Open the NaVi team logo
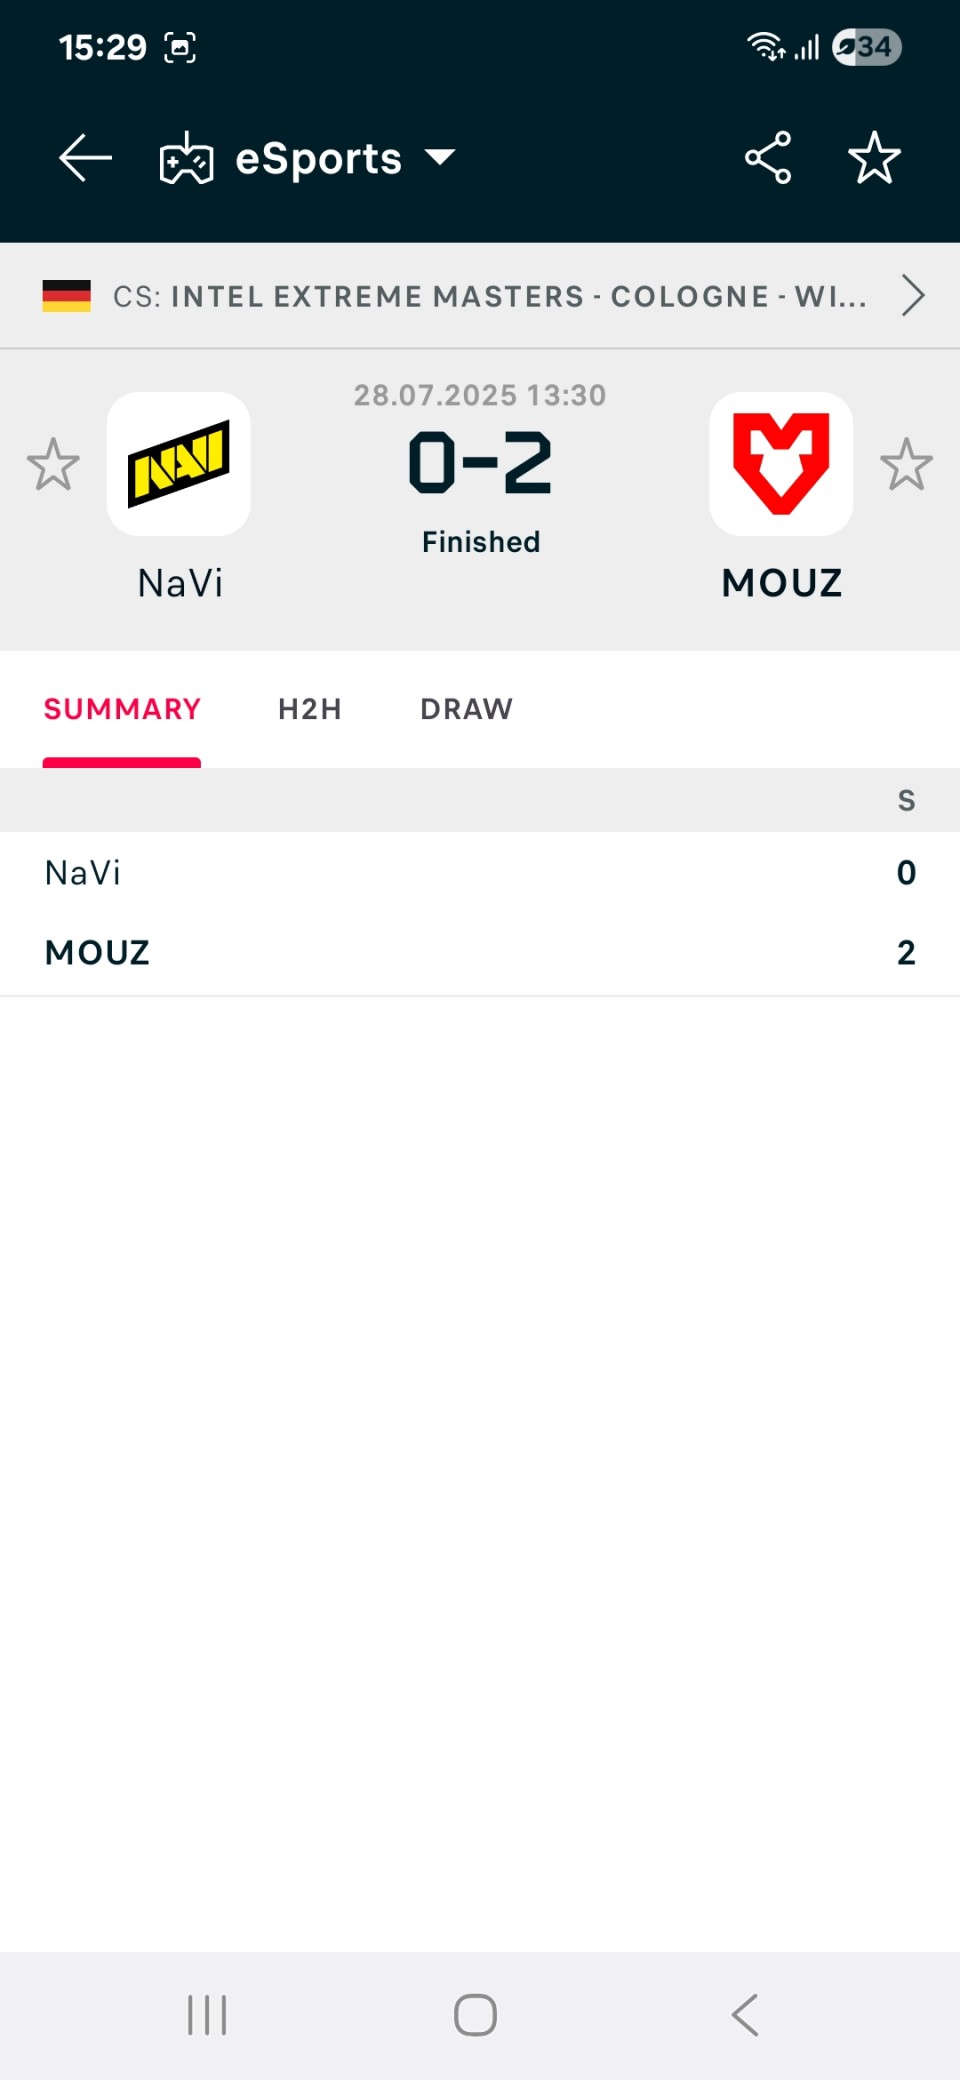Screen dimensions: 960x2080 [179, 464]
